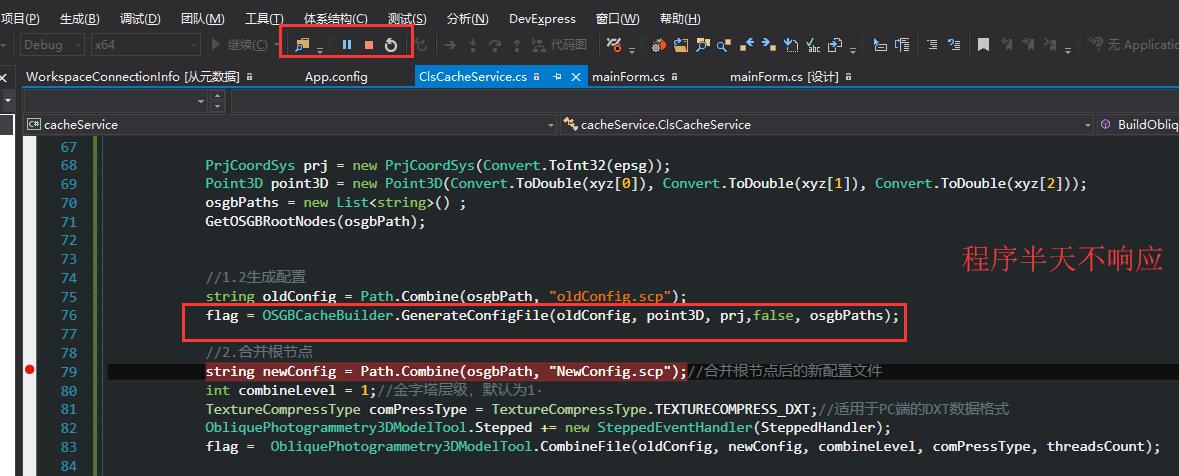
Task: Click the stepper beside the empty combo box
Action: click(217, 100)
